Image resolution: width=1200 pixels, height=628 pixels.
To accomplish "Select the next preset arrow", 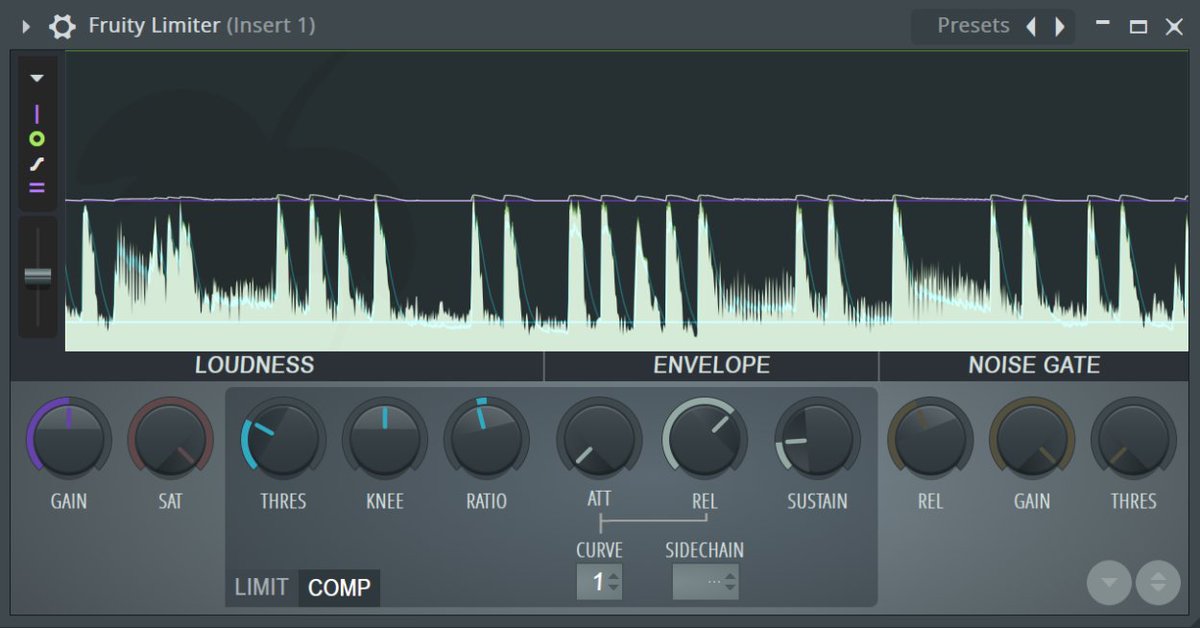I will (1059, 27).
